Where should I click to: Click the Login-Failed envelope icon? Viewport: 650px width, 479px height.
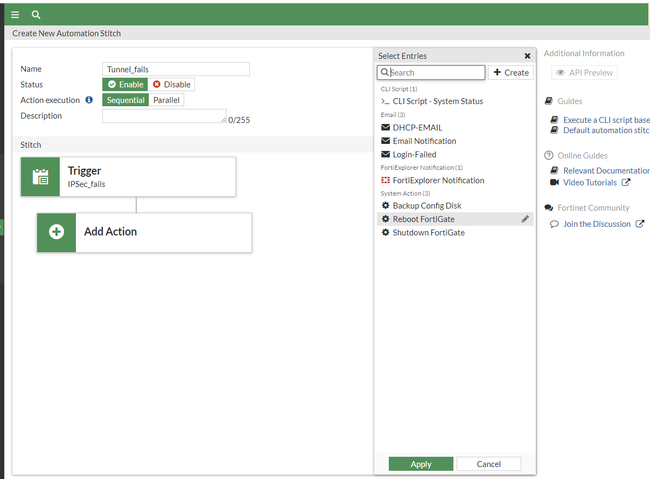(x=385, y=154)
